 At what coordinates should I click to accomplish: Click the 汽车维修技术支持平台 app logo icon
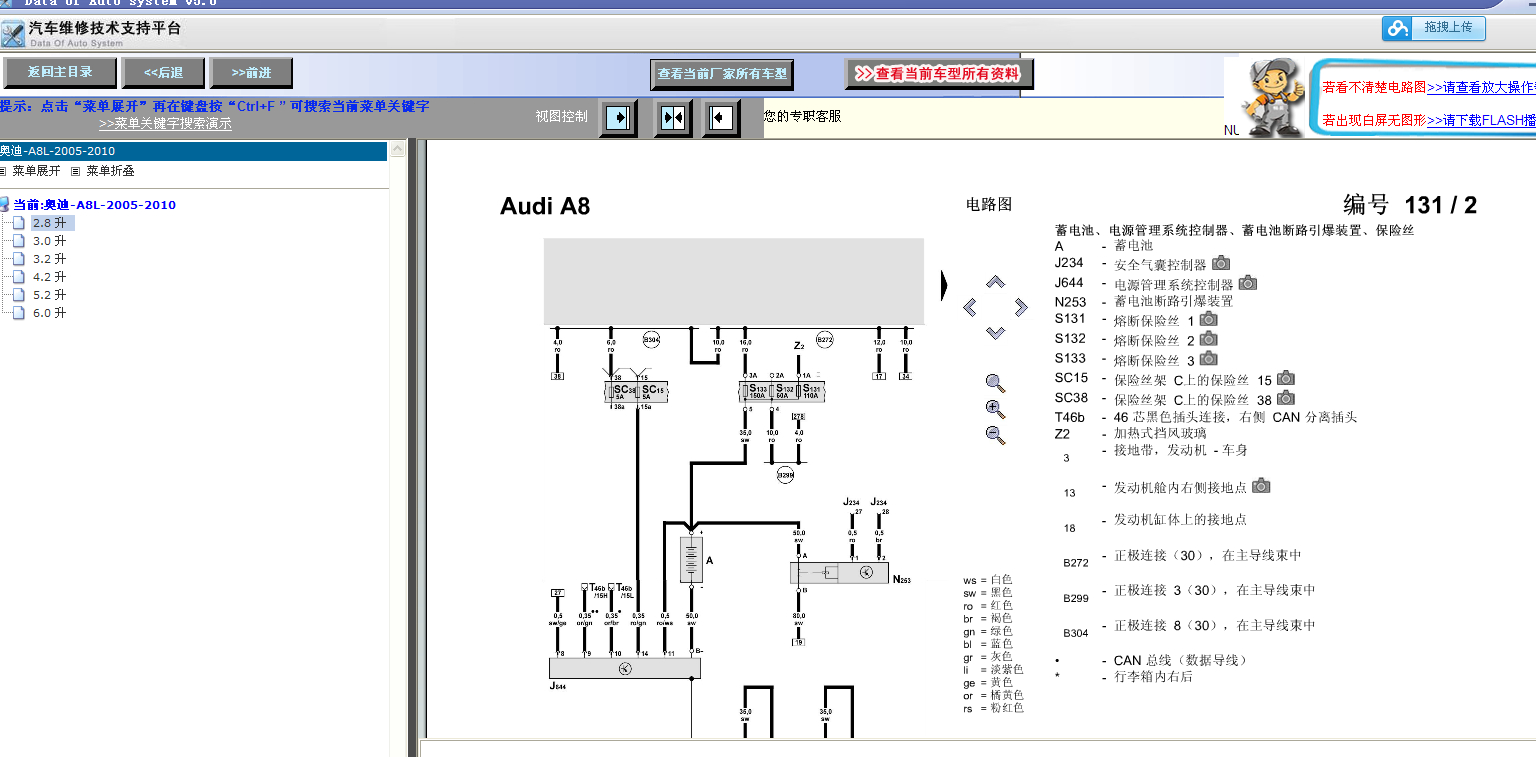point(13,34)
